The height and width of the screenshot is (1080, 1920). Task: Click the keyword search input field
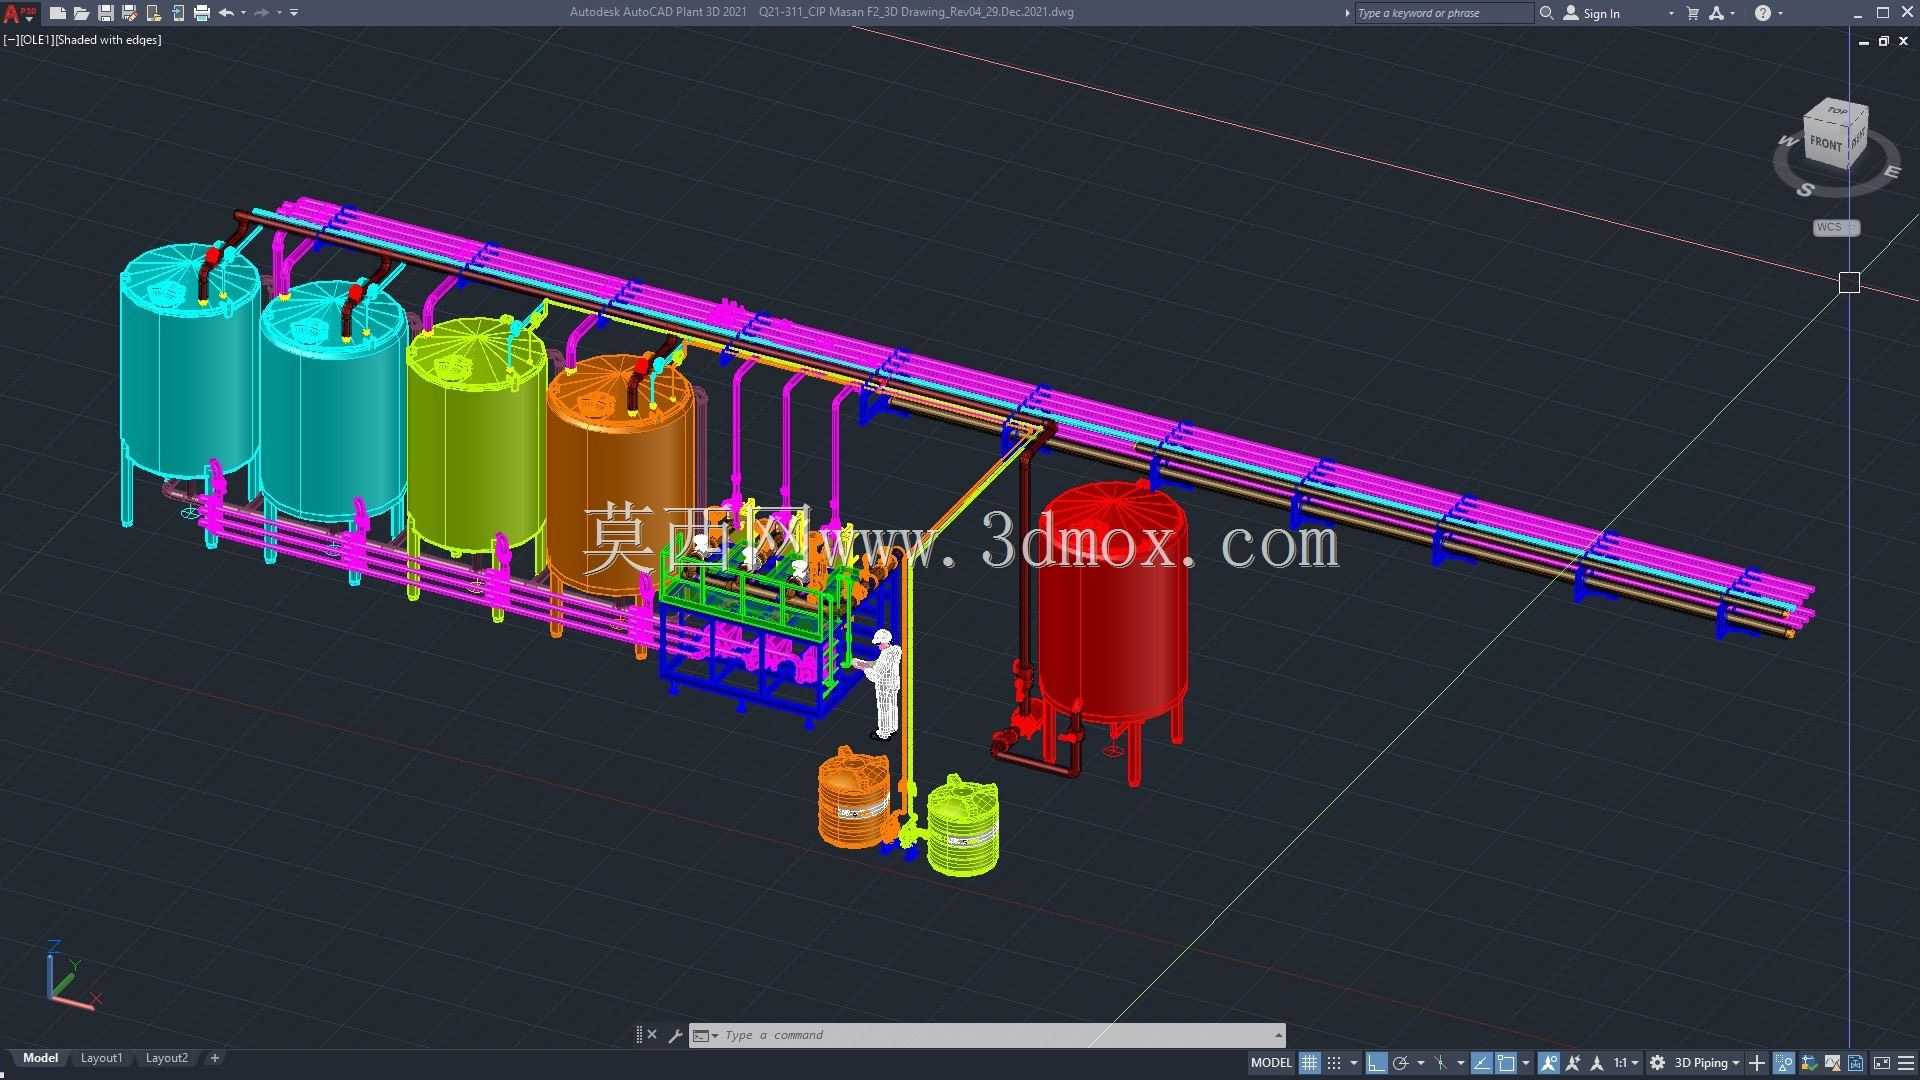(1443, 13)
